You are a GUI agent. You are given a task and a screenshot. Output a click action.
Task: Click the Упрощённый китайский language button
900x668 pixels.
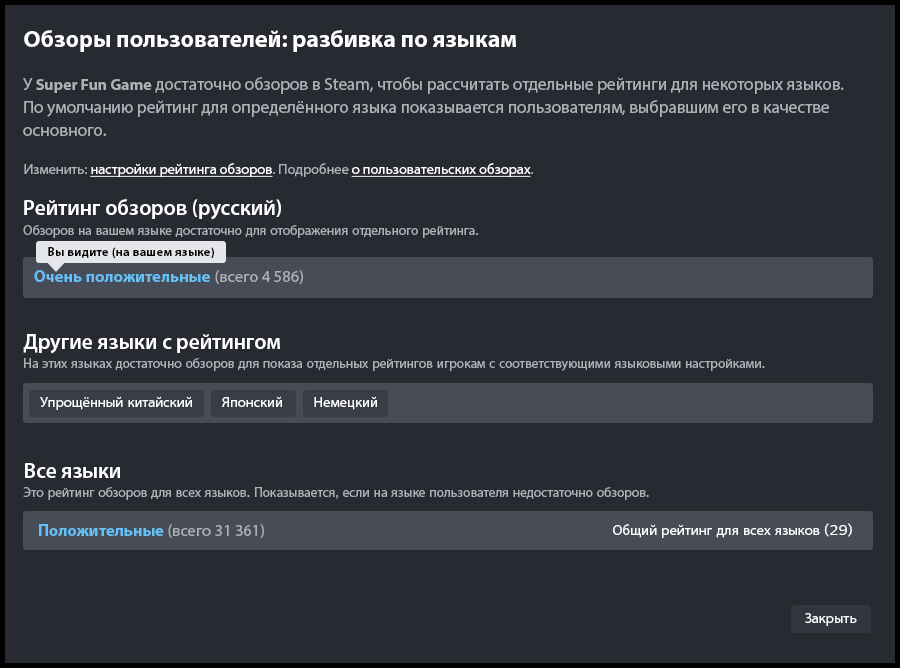point(116,403)
